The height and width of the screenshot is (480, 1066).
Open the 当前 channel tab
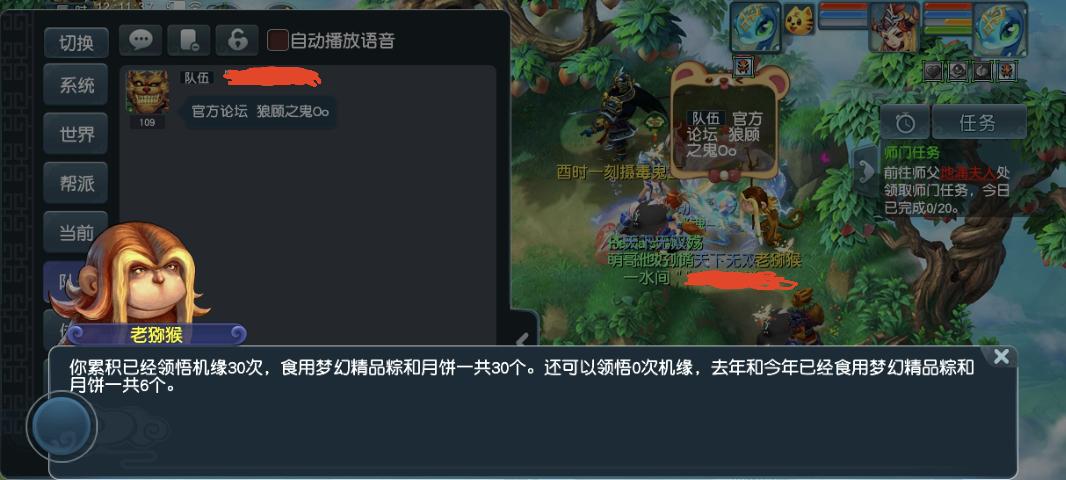coord(76,233)
